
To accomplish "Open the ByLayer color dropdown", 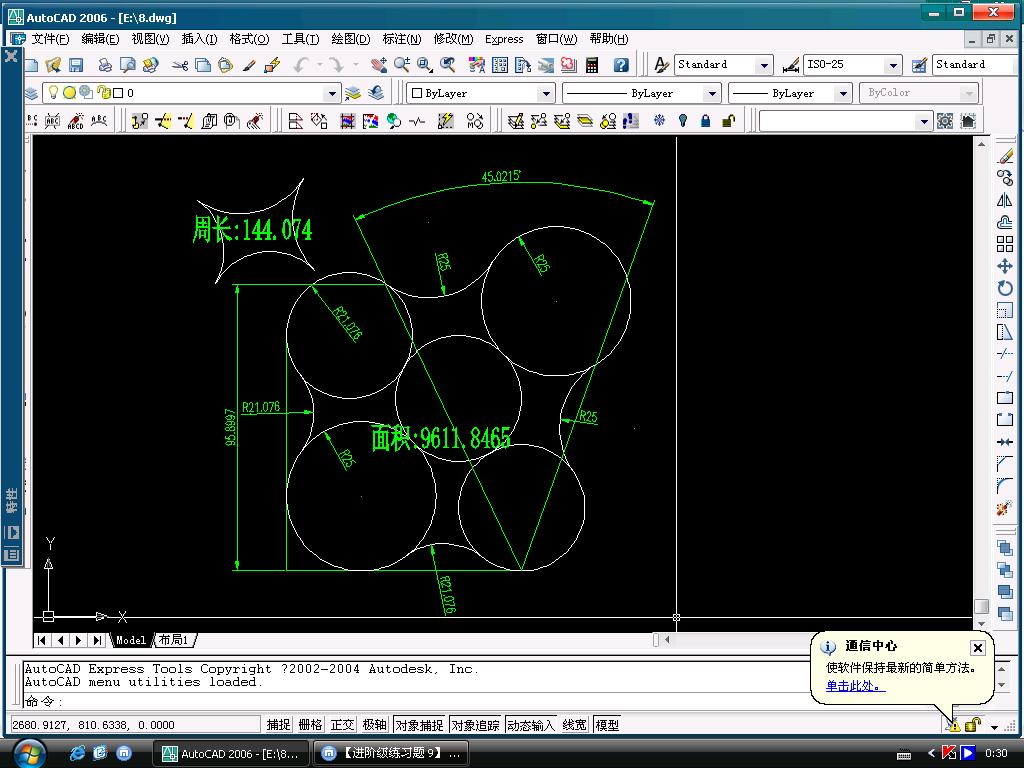I will point(546,93).
